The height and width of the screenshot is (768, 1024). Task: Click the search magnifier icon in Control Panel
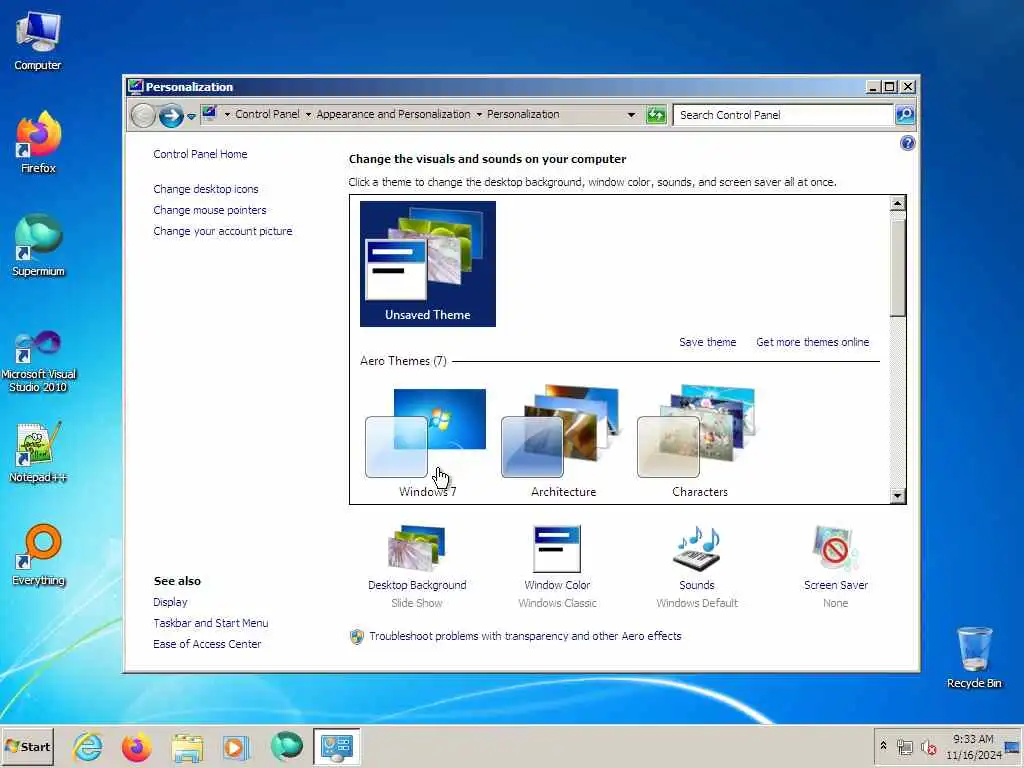click(x=904, y=115)
